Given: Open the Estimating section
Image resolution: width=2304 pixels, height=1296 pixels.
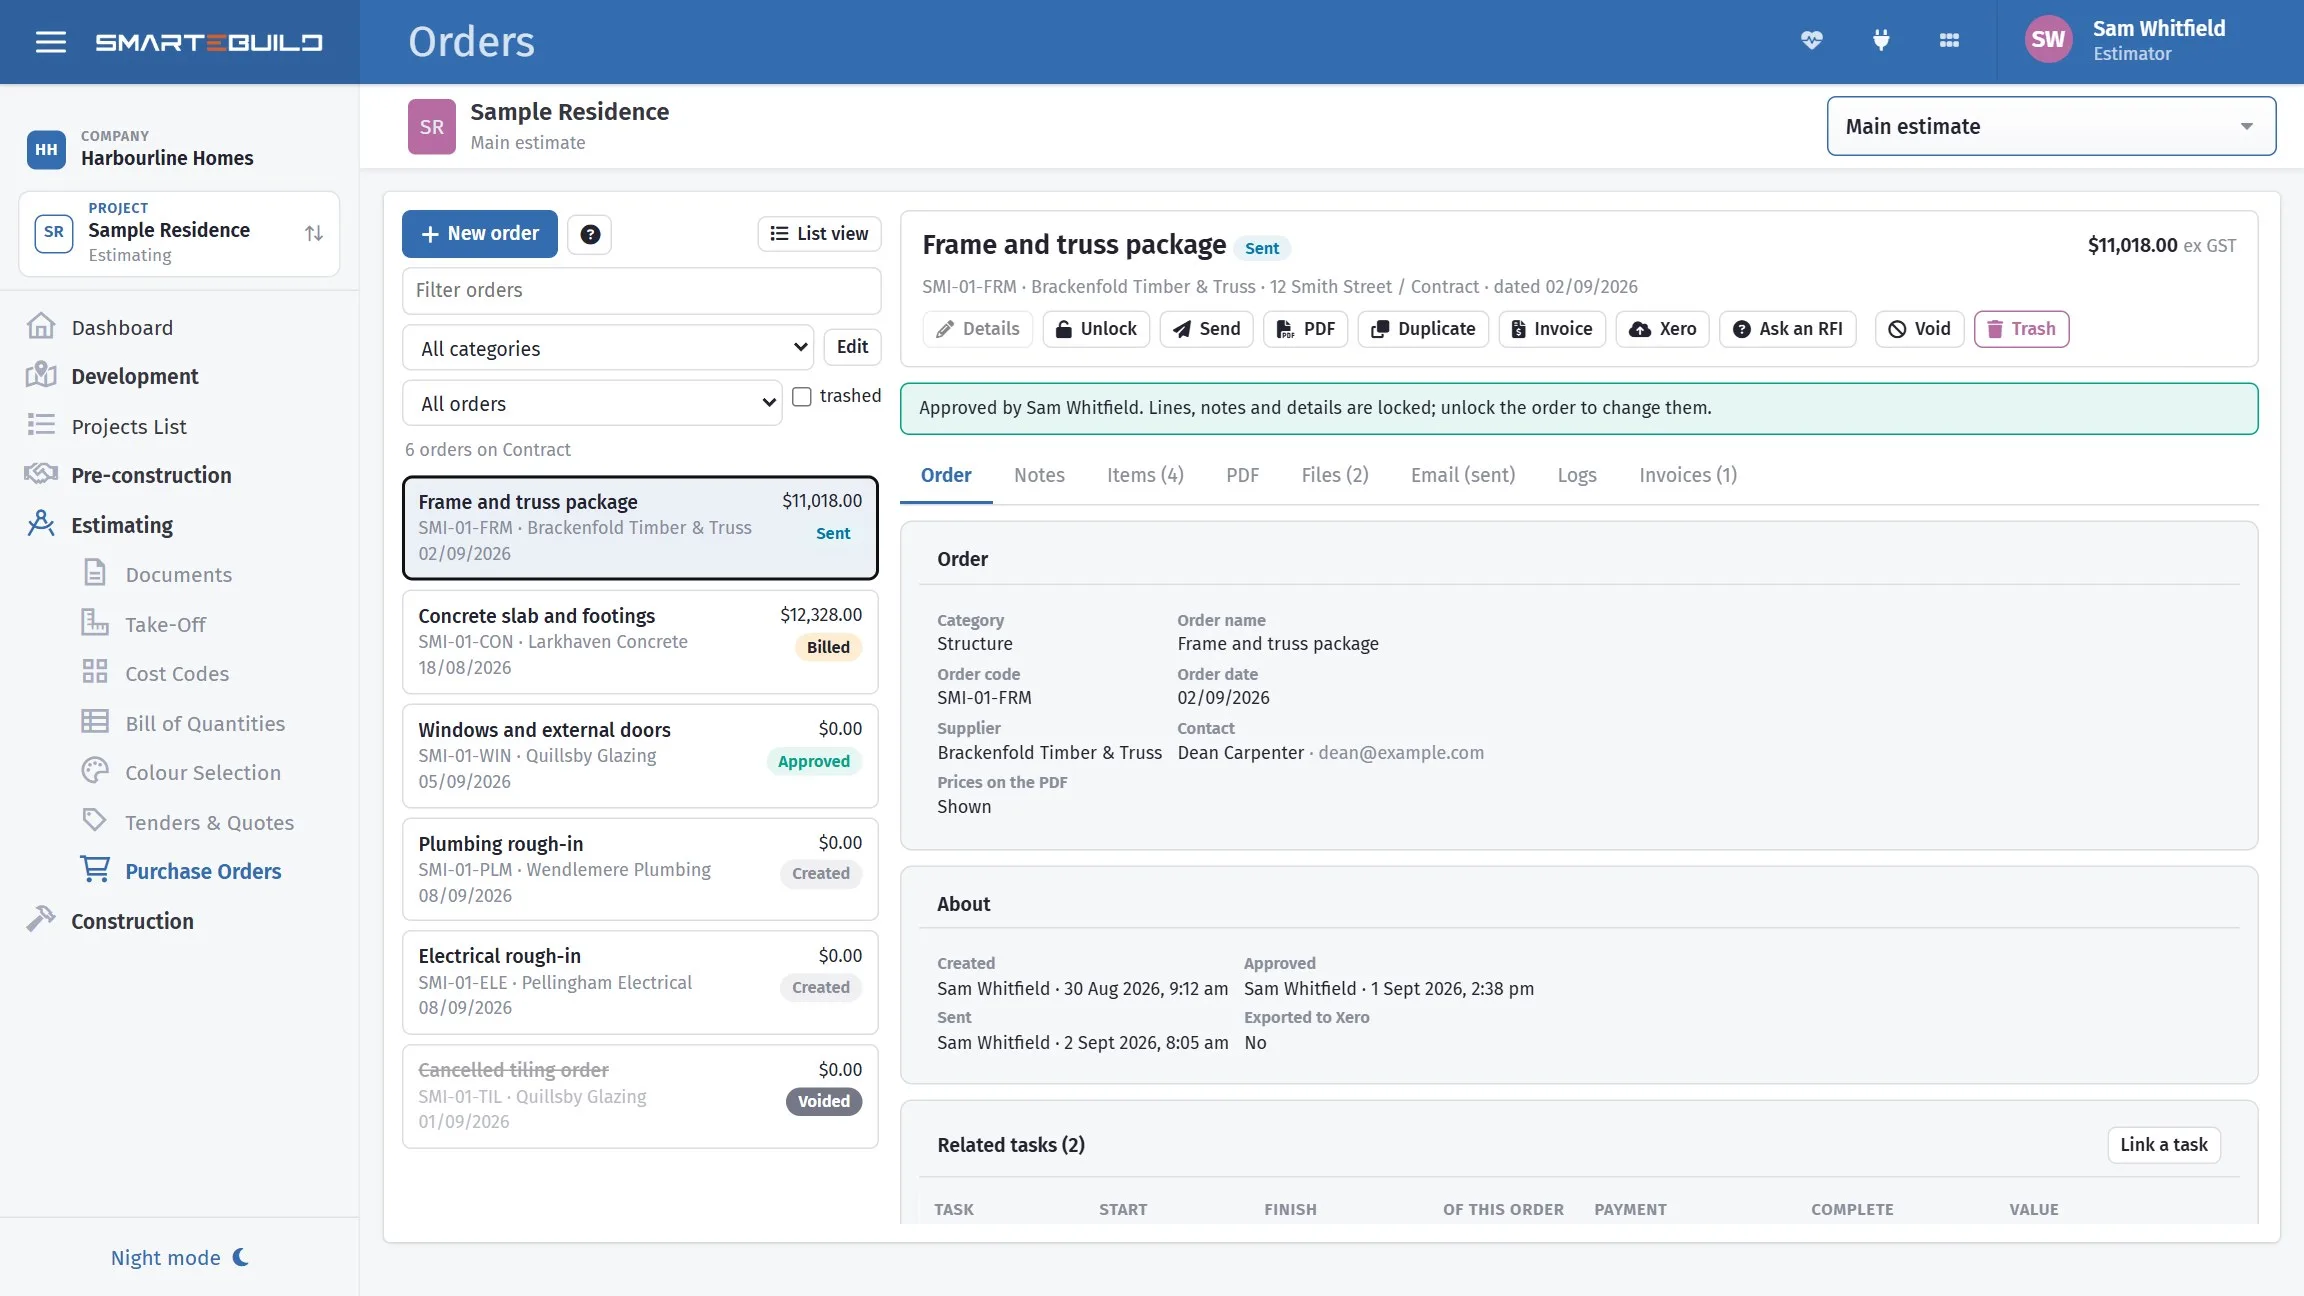Looking at the screenshot, I should click(x=121, y=525).
